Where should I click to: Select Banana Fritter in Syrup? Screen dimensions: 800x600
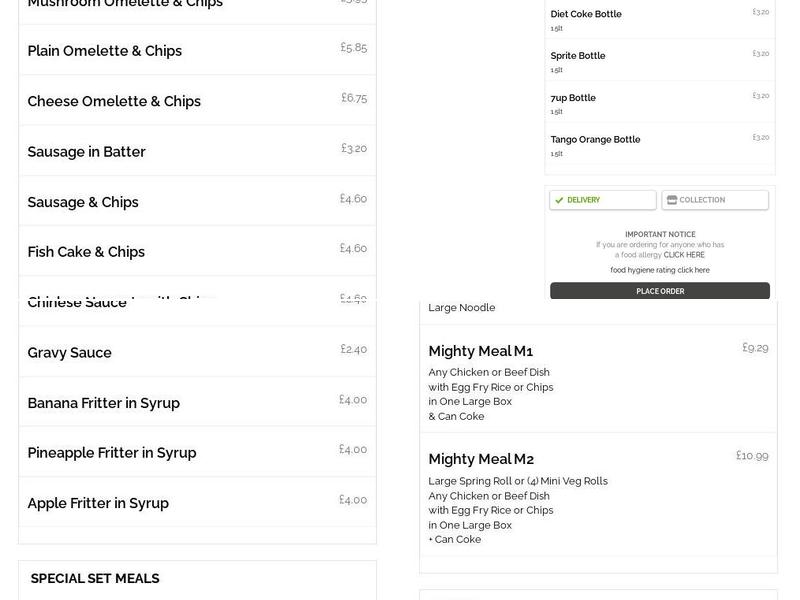click(197, 402)
